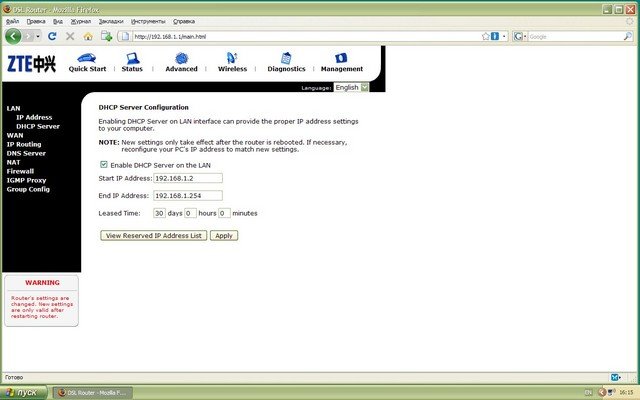This screenshot has width=640, height=400.
Task: Open the search engine selector dropdown
Action: (521, 36)
